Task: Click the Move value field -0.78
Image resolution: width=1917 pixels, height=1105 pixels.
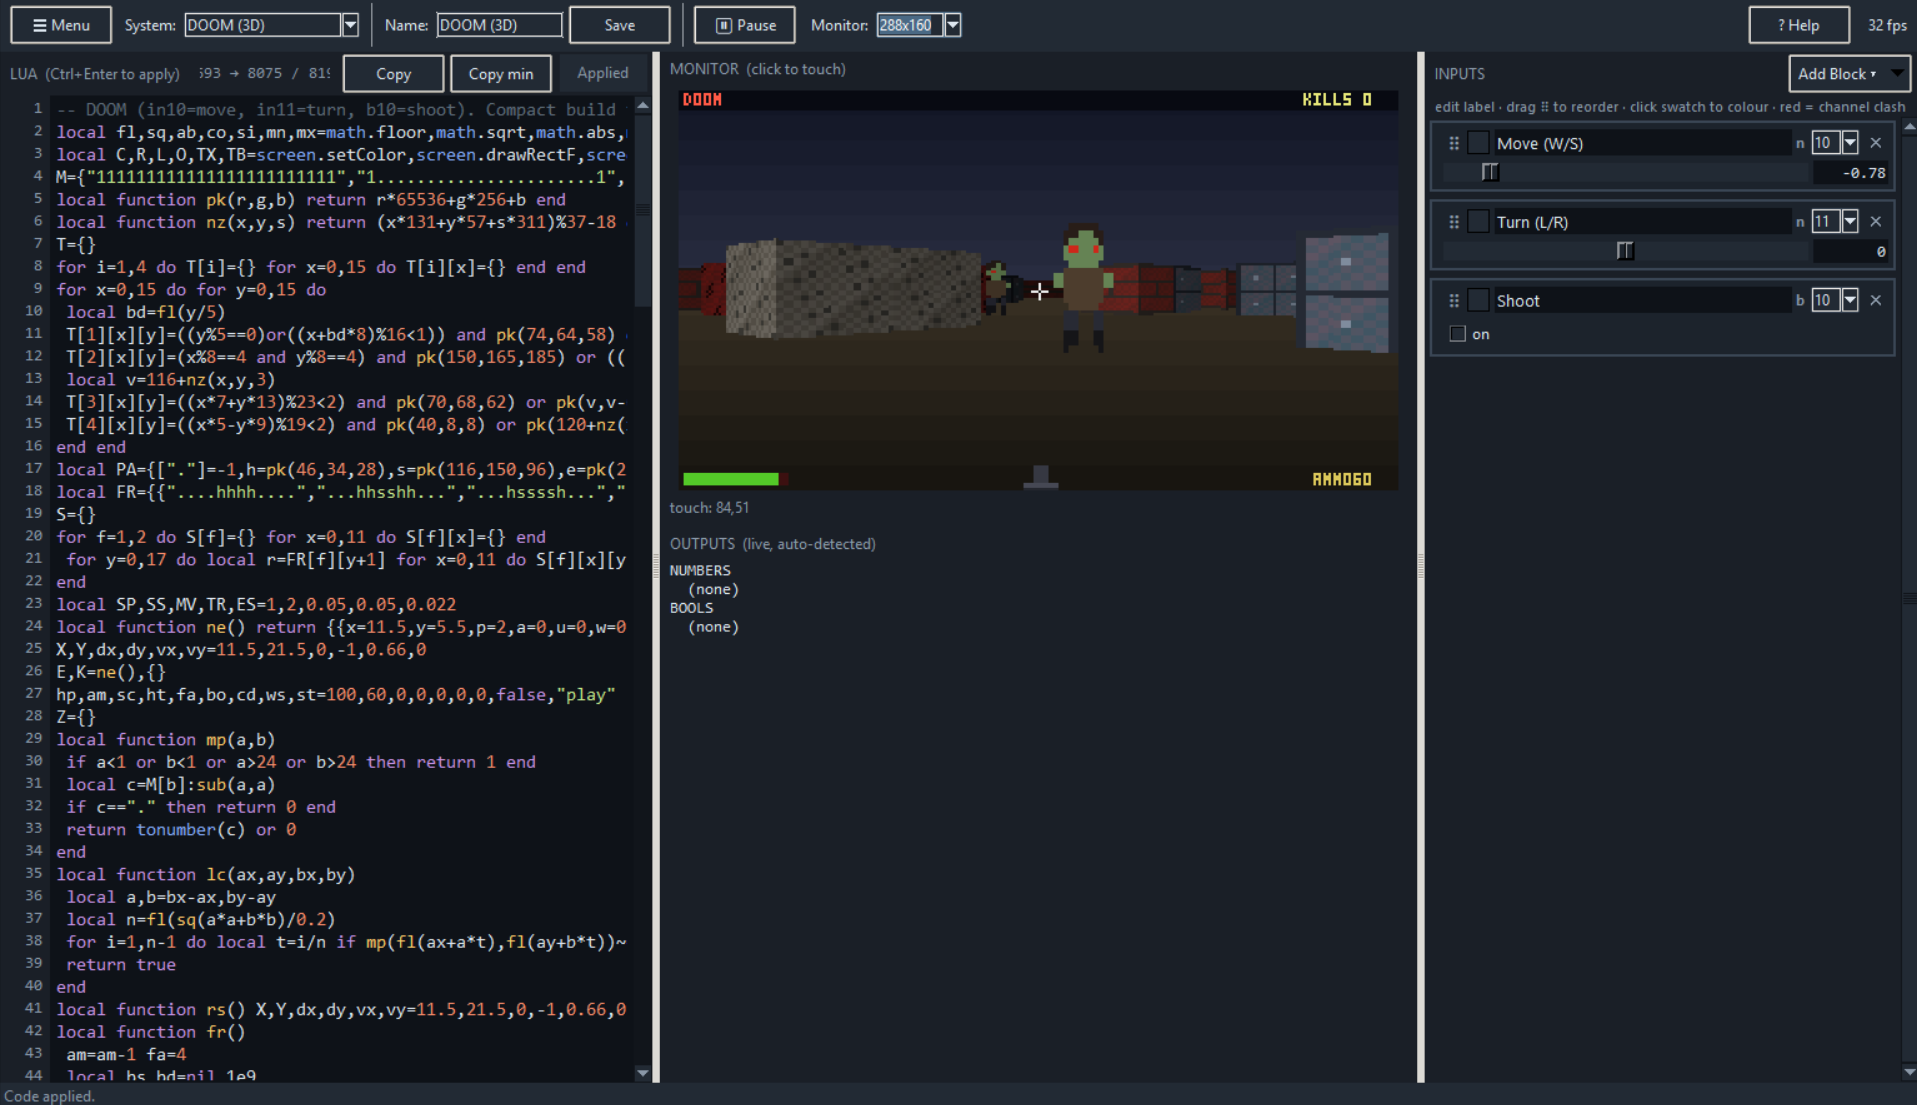Action: point(1851,173)
